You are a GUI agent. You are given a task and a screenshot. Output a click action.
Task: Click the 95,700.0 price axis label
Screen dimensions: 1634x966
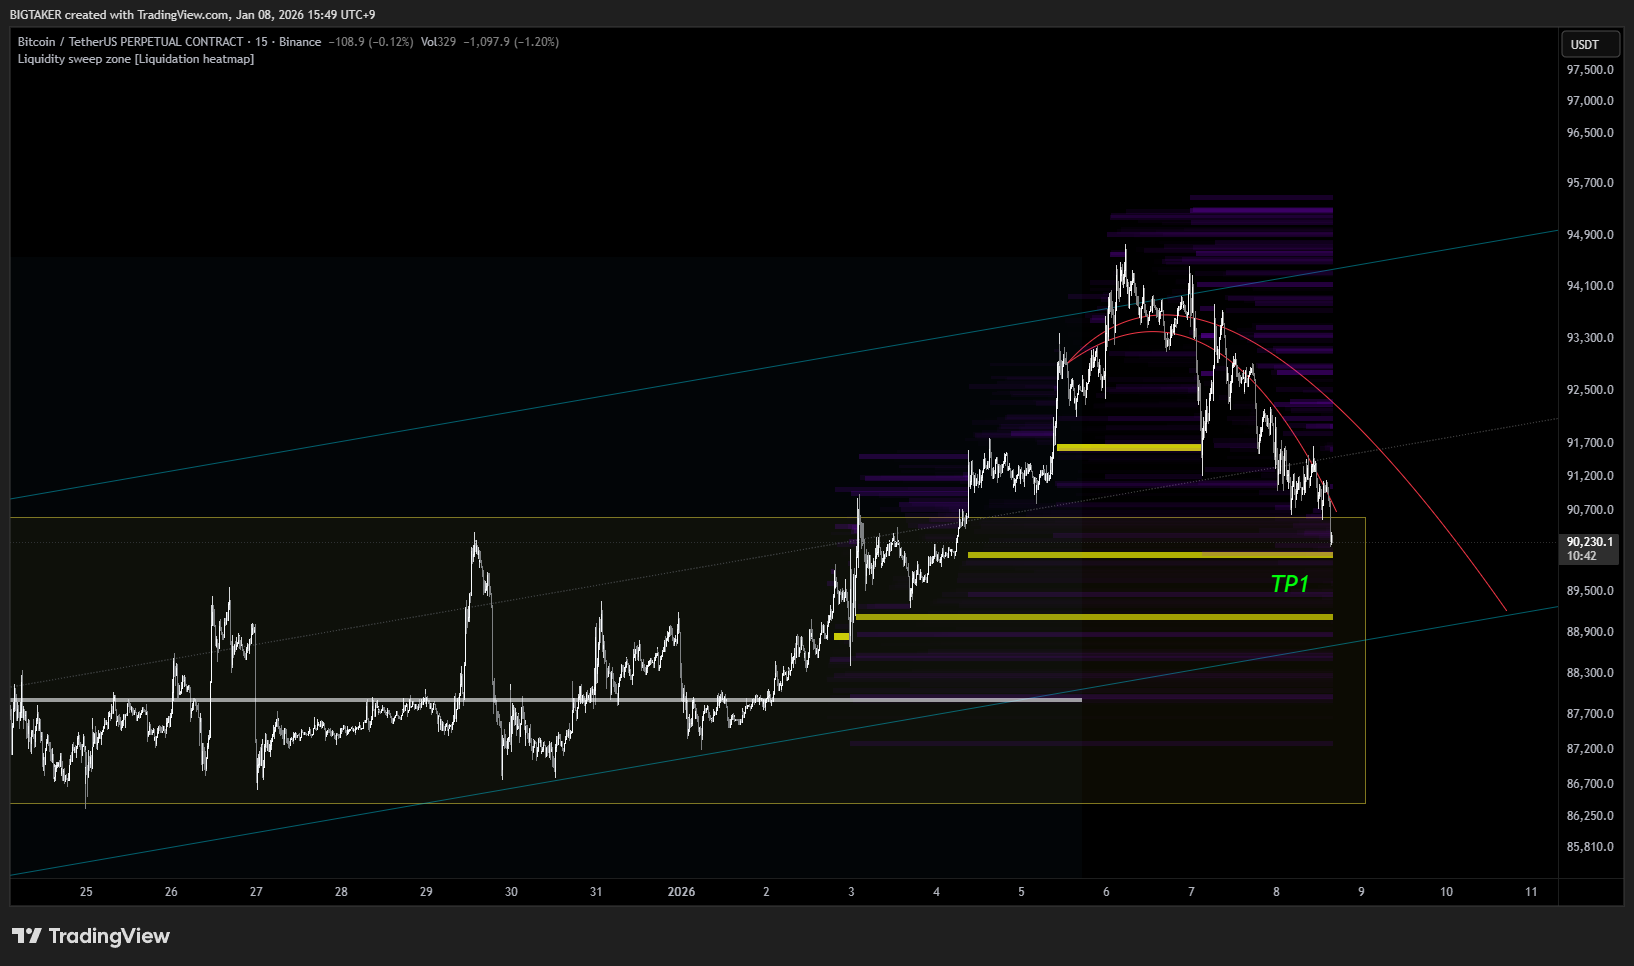tap(1590, 183)
